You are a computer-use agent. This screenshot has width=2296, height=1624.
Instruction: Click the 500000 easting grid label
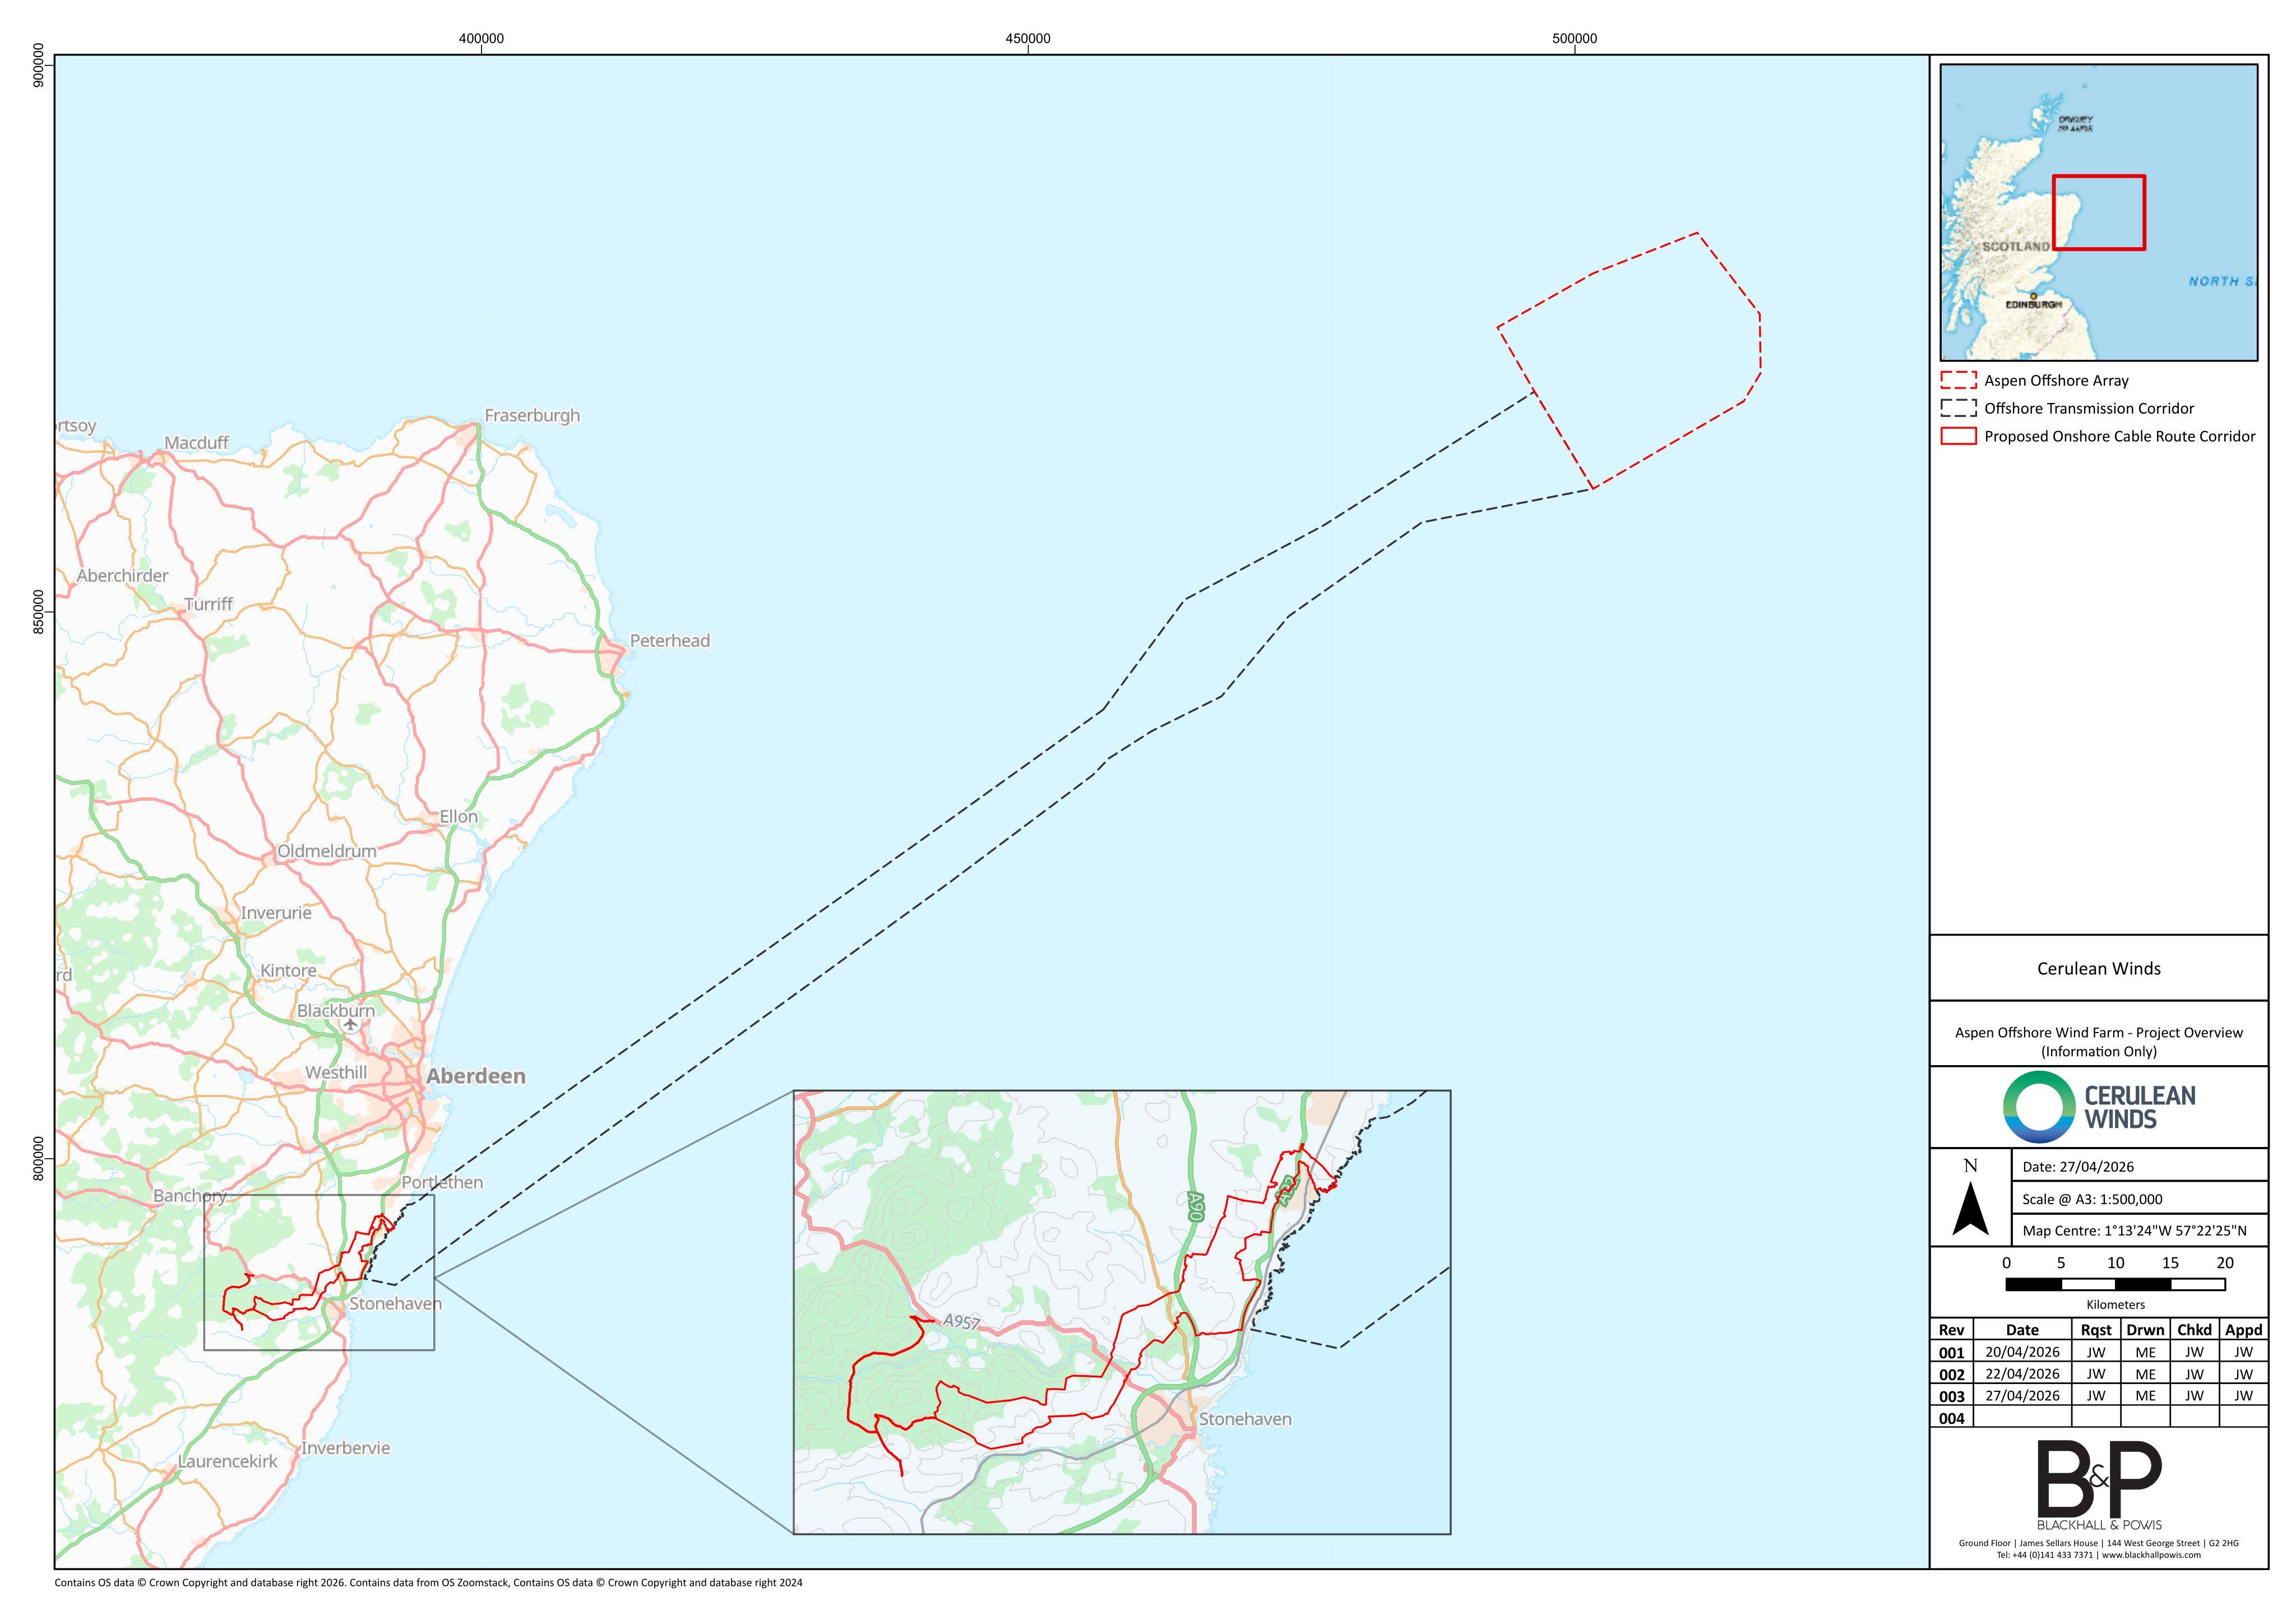point(1575,39)
